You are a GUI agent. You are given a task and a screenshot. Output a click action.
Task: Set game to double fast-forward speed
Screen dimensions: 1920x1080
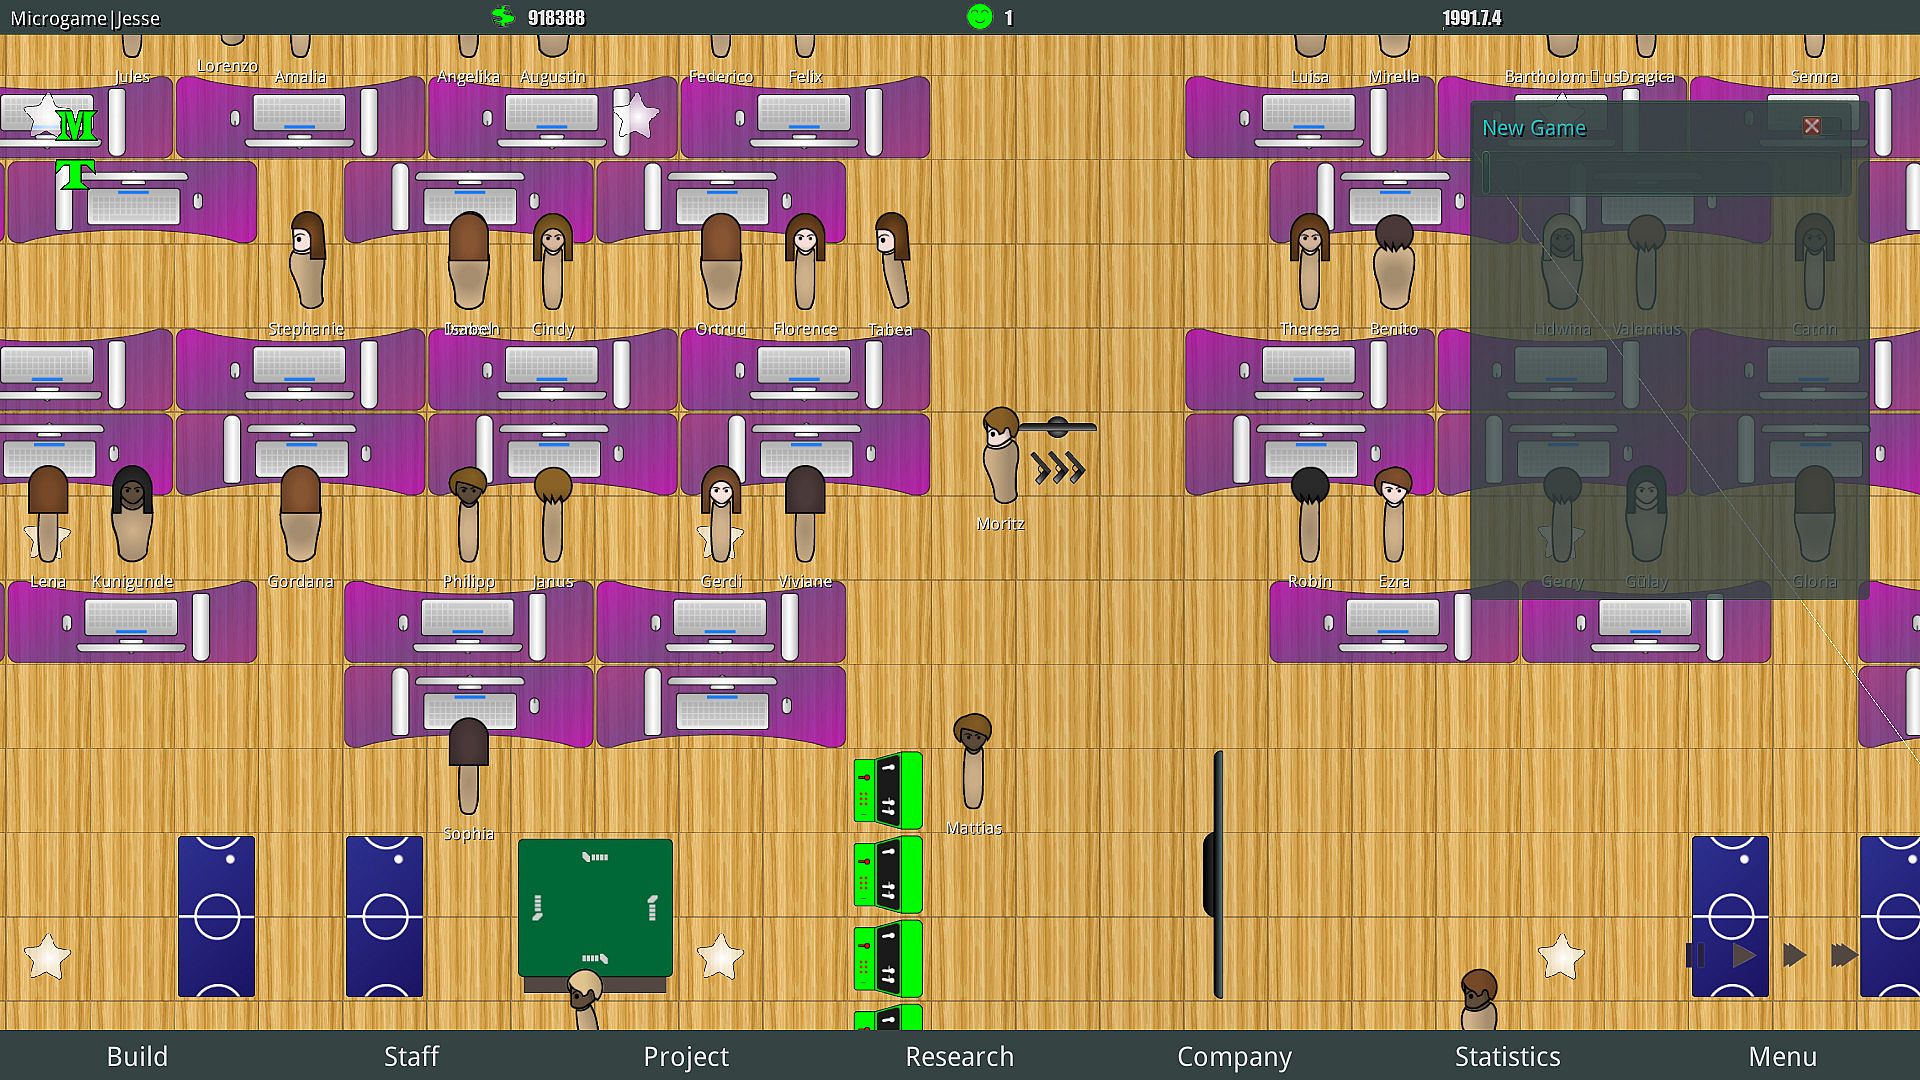[1795, 956]
